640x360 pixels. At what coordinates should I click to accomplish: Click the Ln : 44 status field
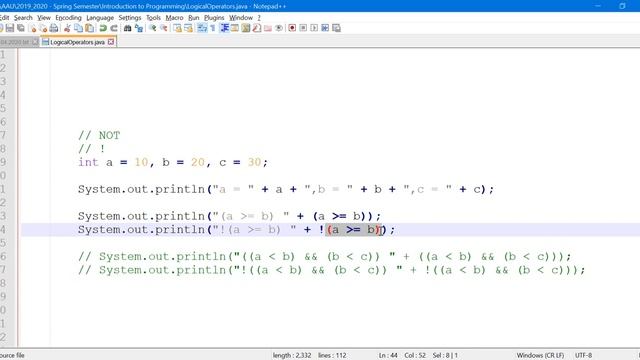388,356
